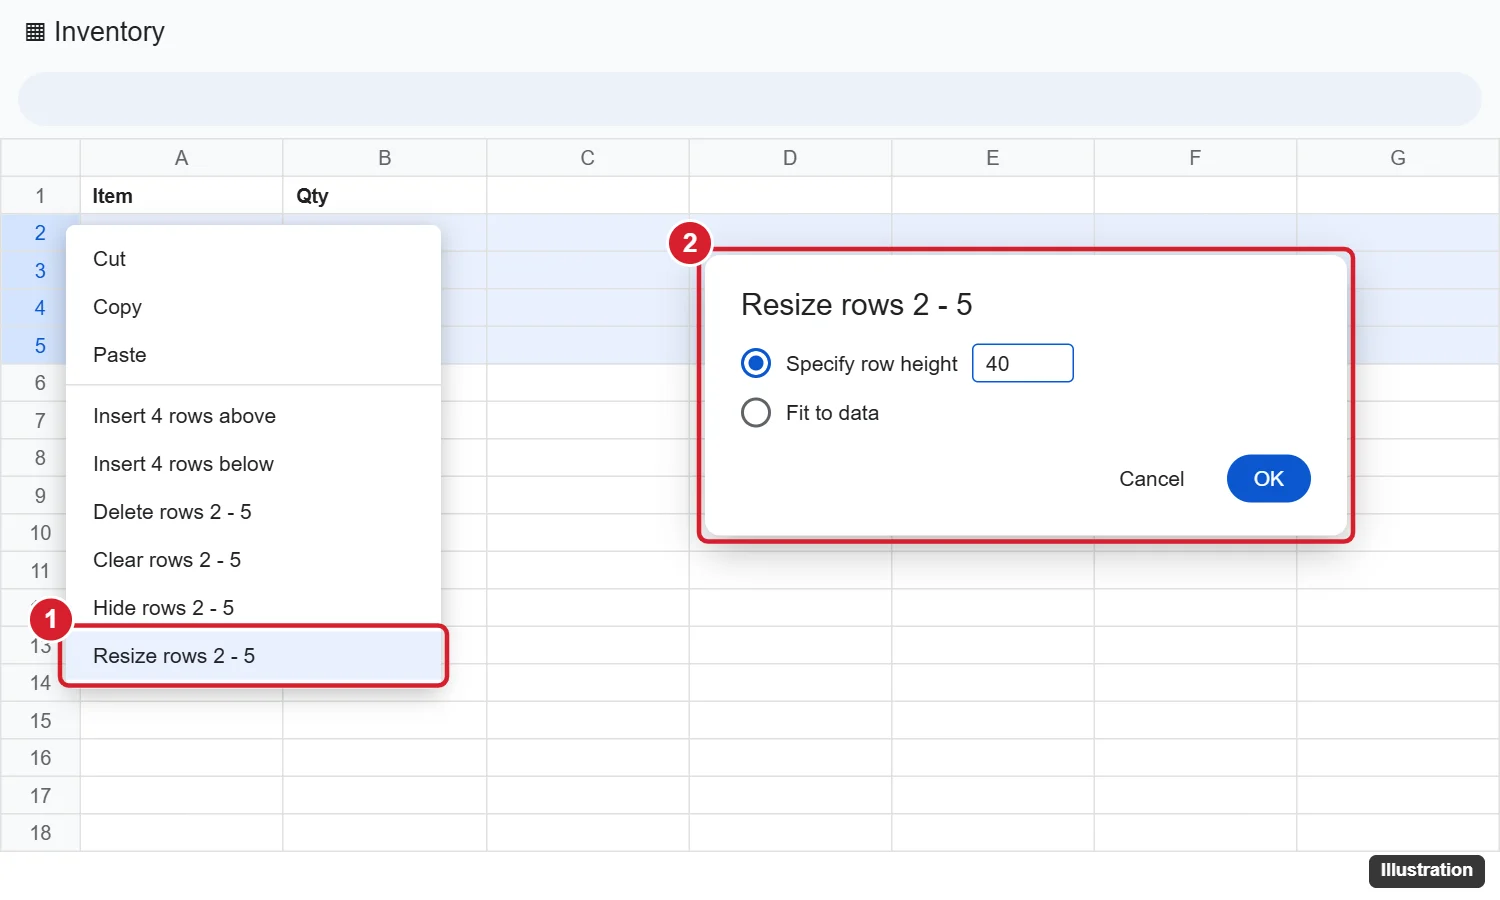Choose Hide rows 2 - 5
The width and height of the screenshot is (1500, 900).
tap(253, 608)
